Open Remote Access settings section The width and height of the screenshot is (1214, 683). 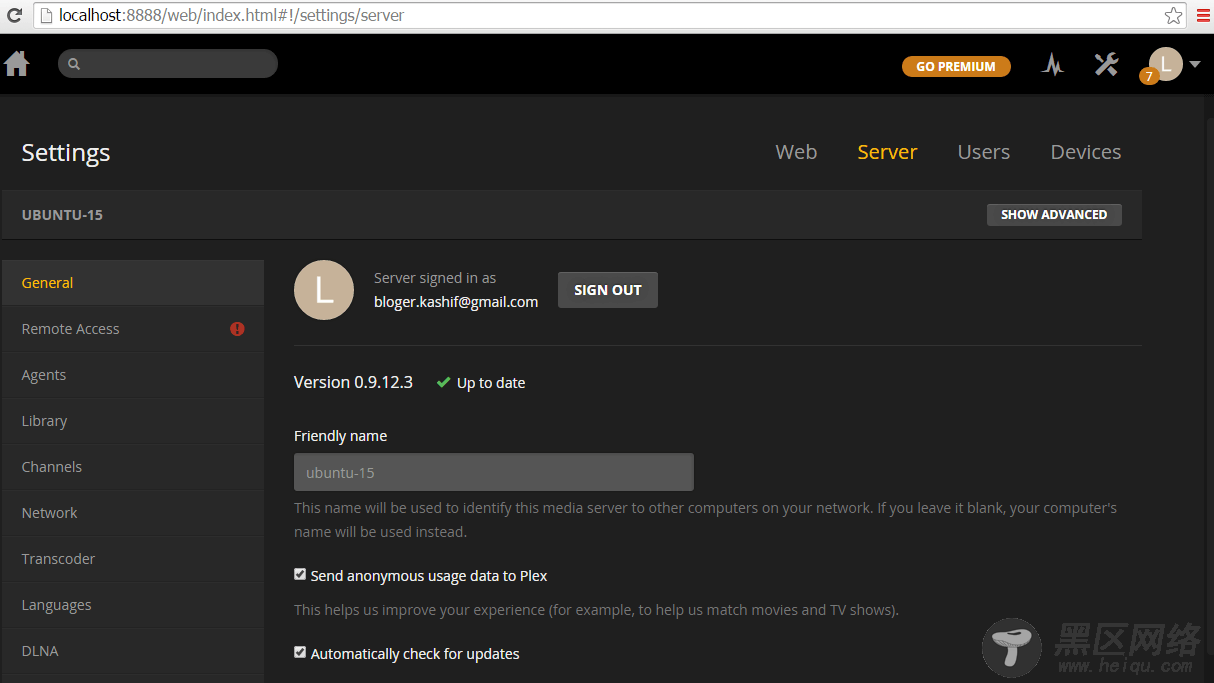pos(133,329)
